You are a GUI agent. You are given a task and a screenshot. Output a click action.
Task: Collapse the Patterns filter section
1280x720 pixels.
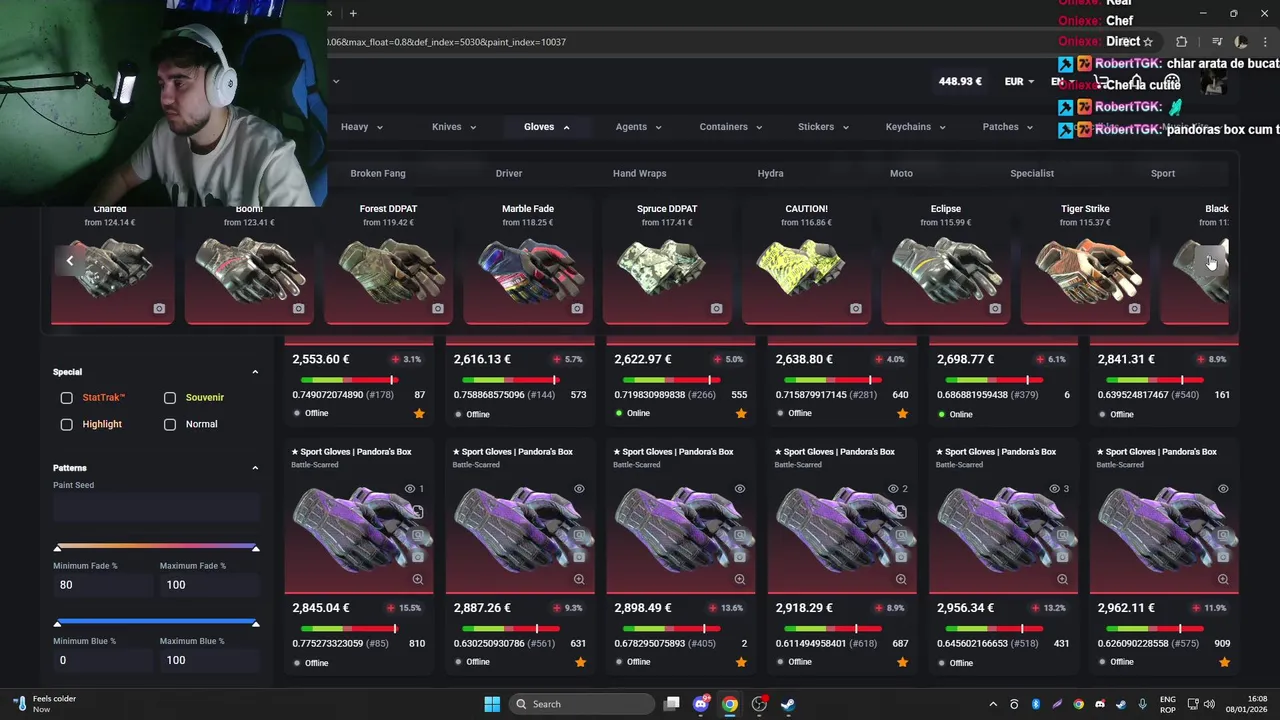[255, 468]
